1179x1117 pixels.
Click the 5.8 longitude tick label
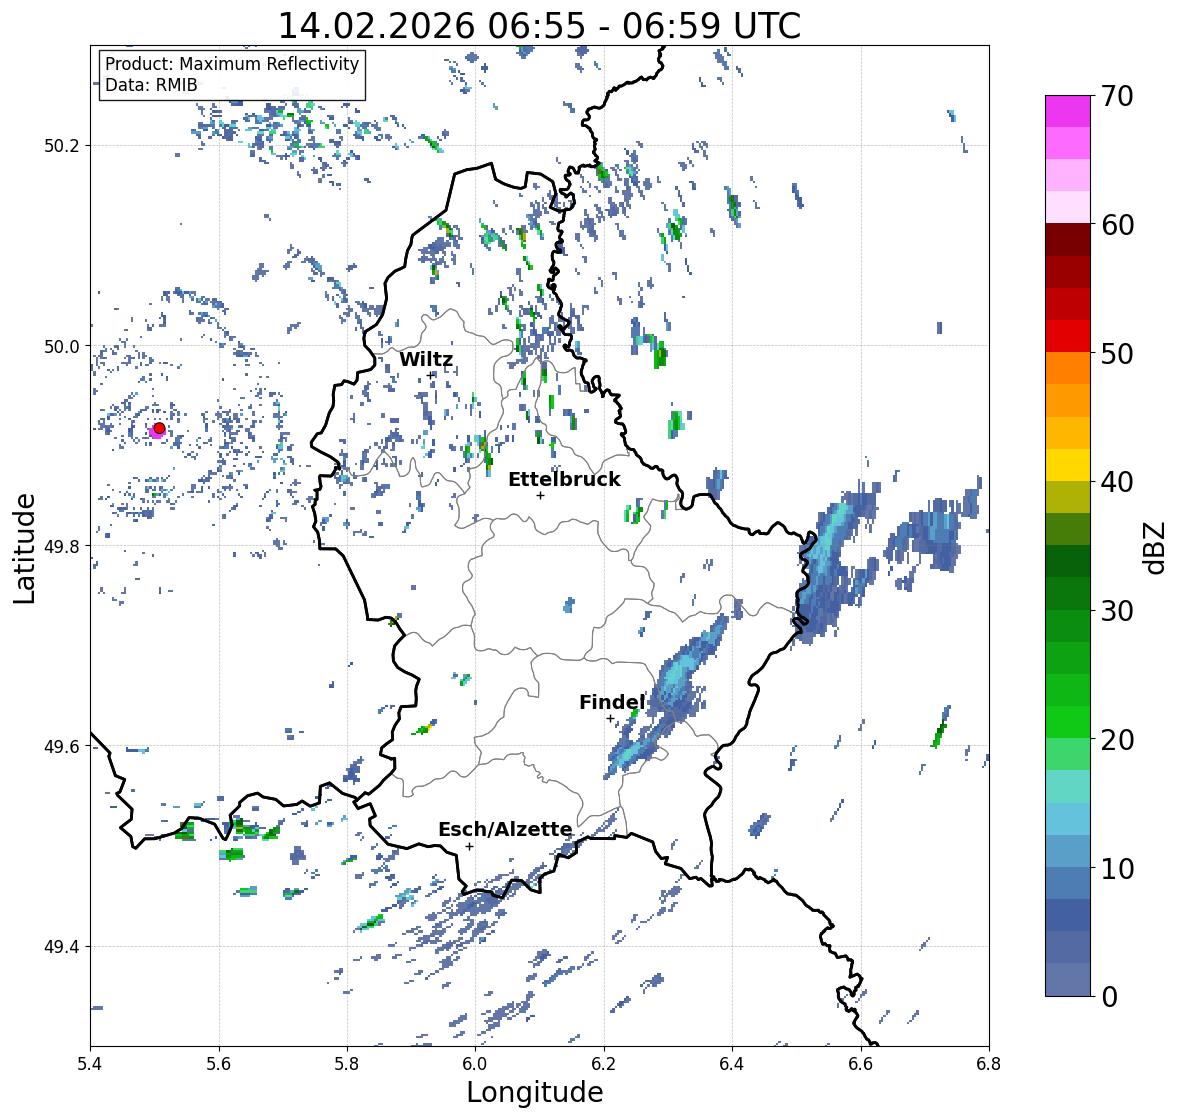click(x=347, y=1064)
